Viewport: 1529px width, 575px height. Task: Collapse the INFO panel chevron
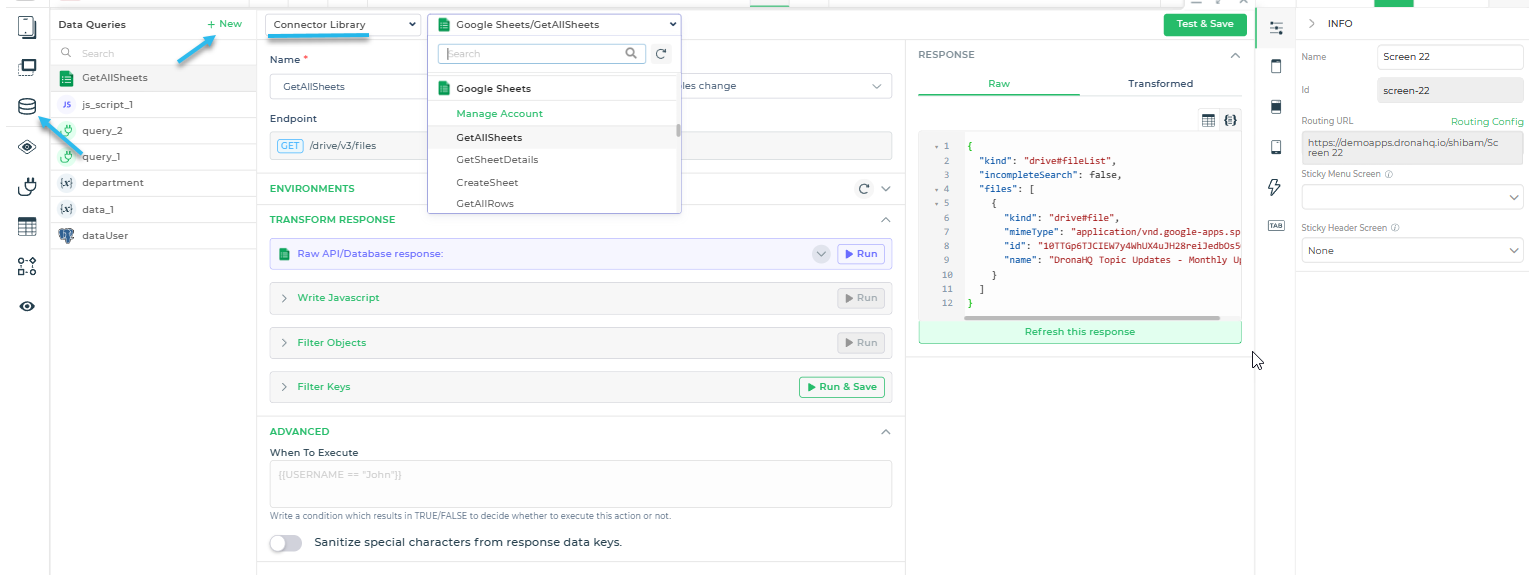pos(1311,23)
